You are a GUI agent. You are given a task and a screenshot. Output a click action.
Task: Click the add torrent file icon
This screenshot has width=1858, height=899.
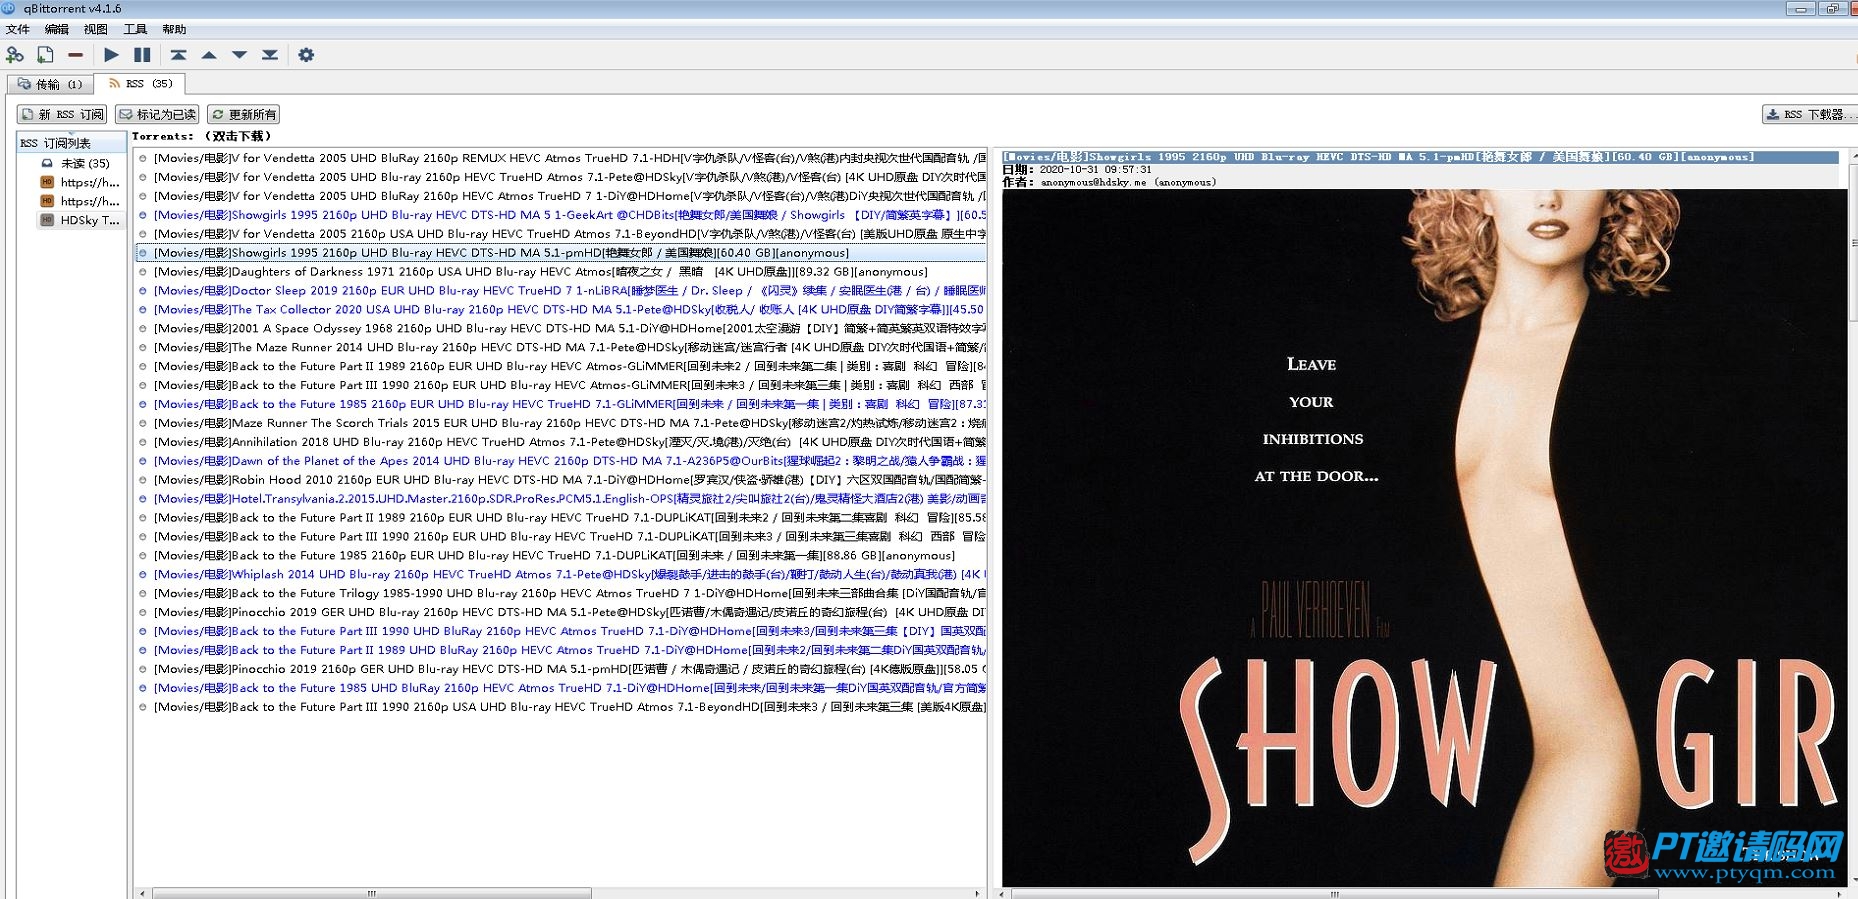click(x=45, y=55)
